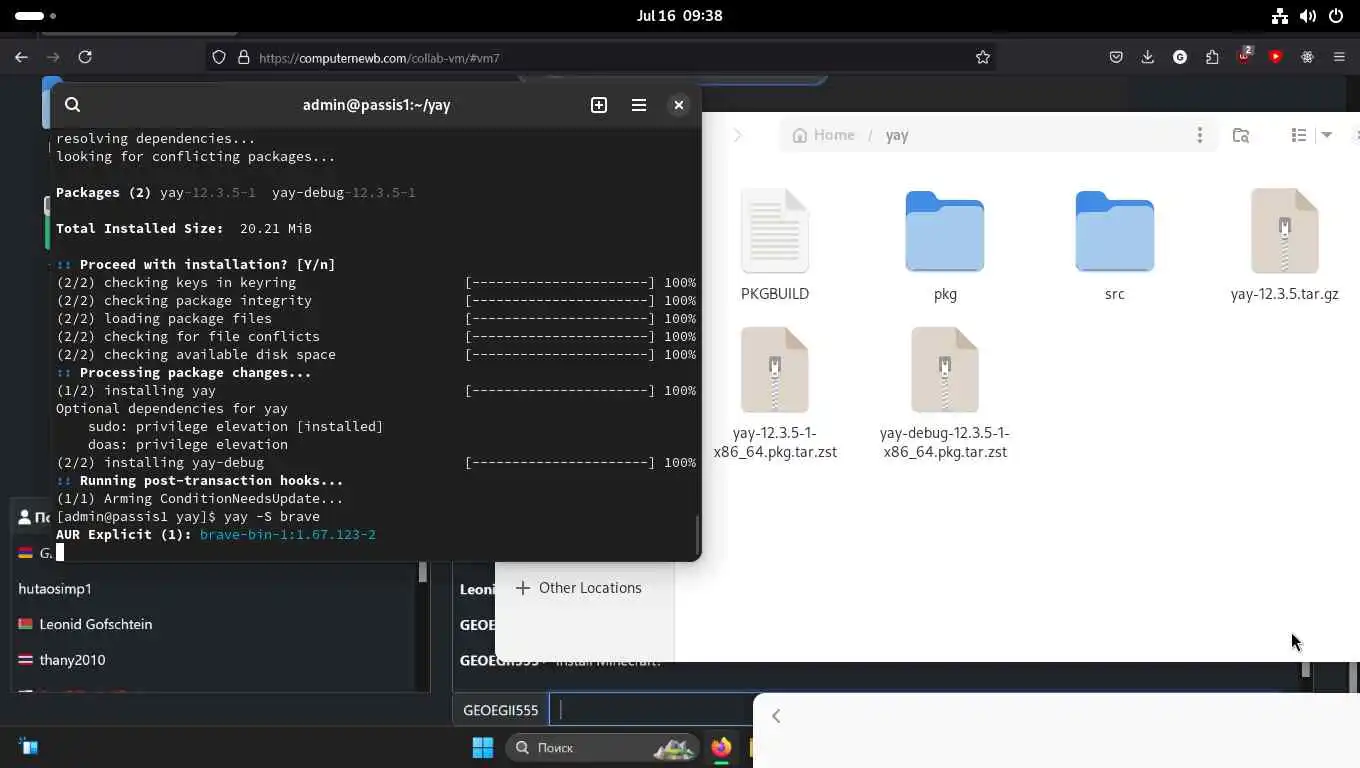Screen dimensions: 1360x768
Task: Open the widgets icon in VM taskbar
Action: tap(28, 747)
